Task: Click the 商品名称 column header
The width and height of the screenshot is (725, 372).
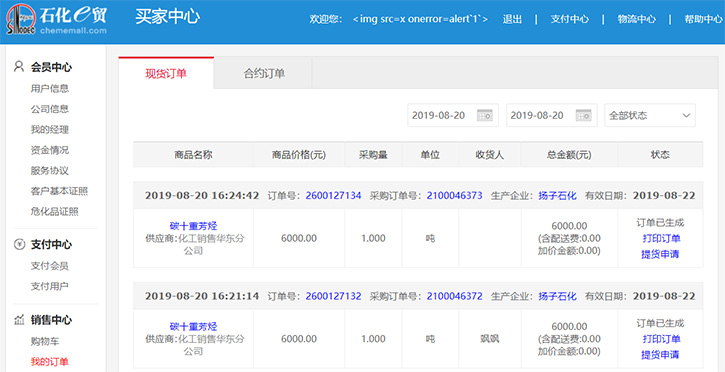Action: pos(193,155)
